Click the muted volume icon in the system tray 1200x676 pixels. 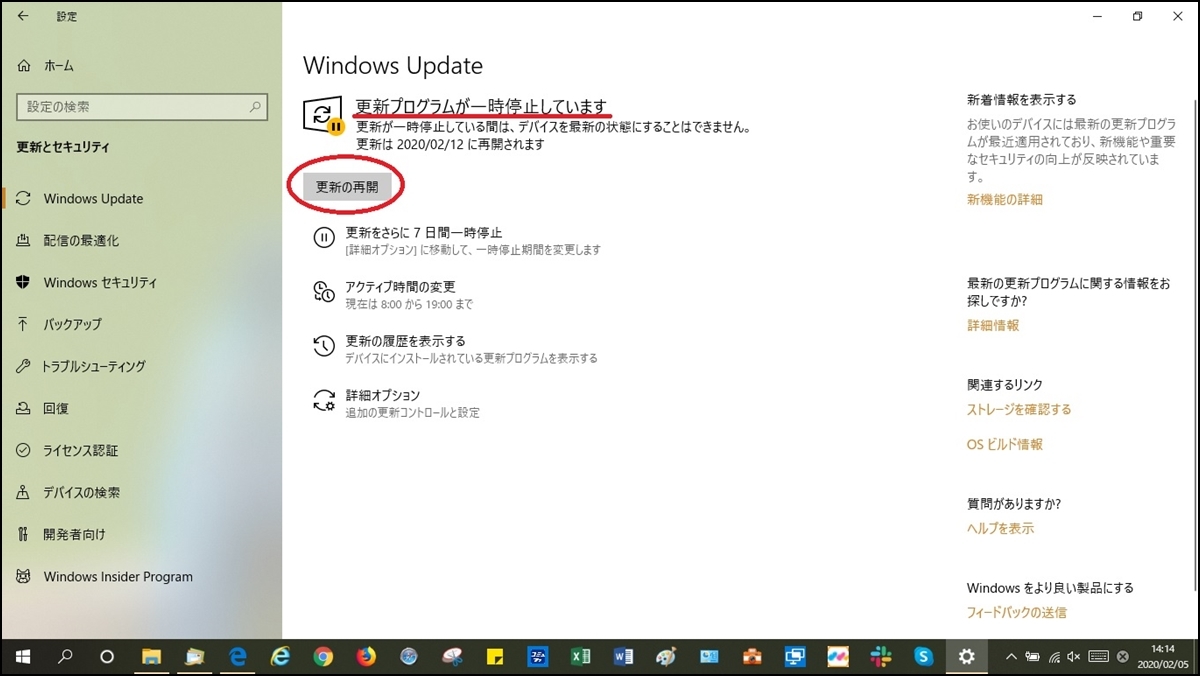pyautogui.click(x=1075, y=657)
